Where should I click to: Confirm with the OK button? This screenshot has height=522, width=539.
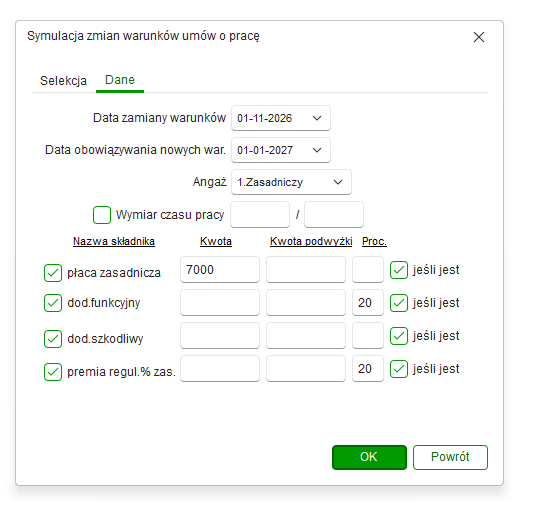pyautogui.click(x=369, y=457)
